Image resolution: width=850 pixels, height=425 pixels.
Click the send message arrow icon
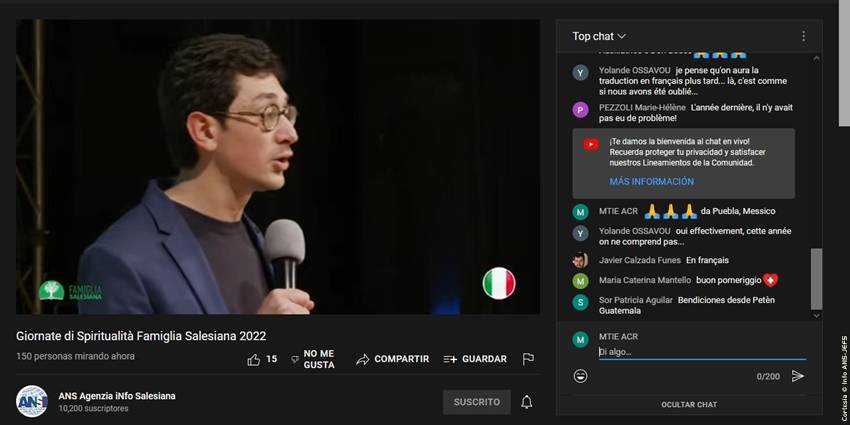pos(798,376)
